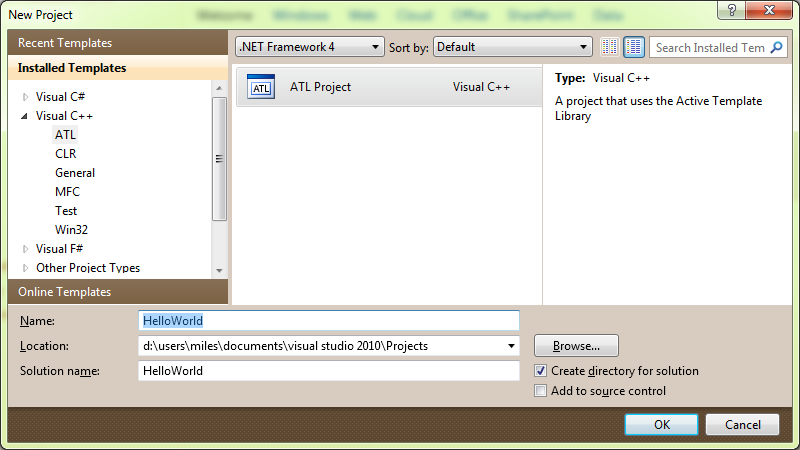Click the Browse... button
800x450 pixels.
[x=576, y=346]
